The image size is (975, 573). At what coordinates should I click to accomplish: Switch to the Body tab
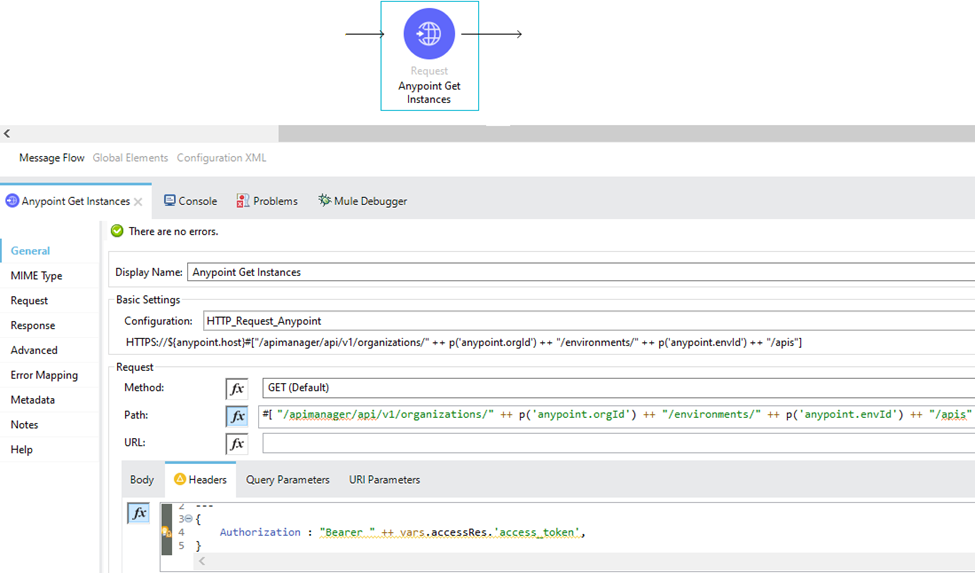point(142,480)
